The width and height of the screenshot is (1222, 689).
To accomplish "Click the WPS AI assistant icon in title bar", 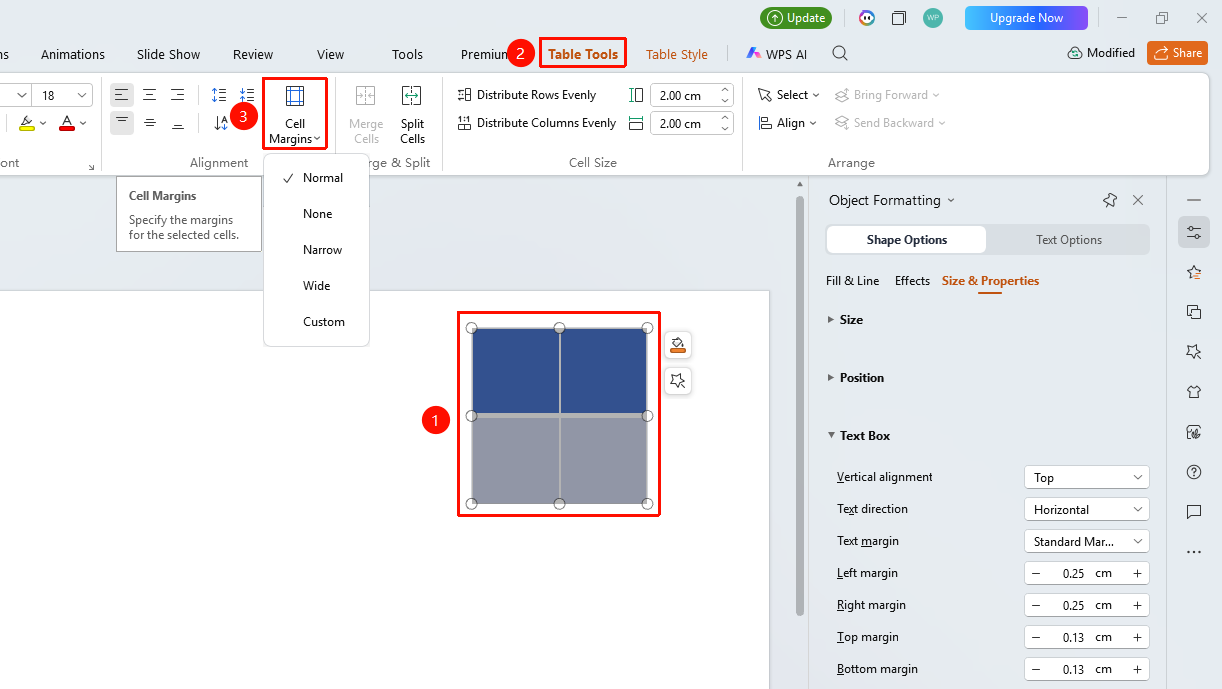I will (866, 18).
